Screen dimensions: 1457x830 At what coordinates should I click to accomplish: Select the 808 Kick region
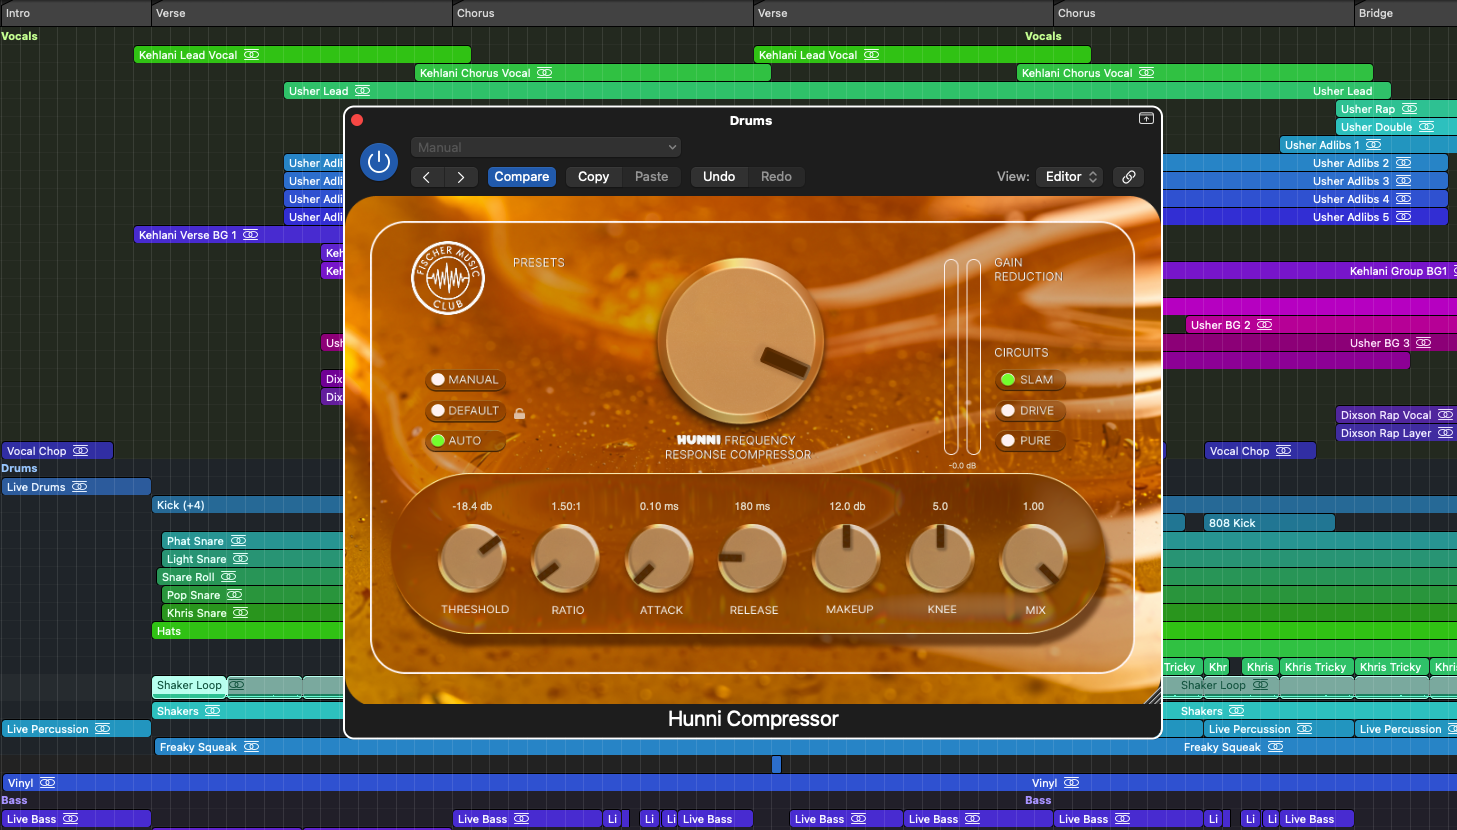tap(1270, 523)
